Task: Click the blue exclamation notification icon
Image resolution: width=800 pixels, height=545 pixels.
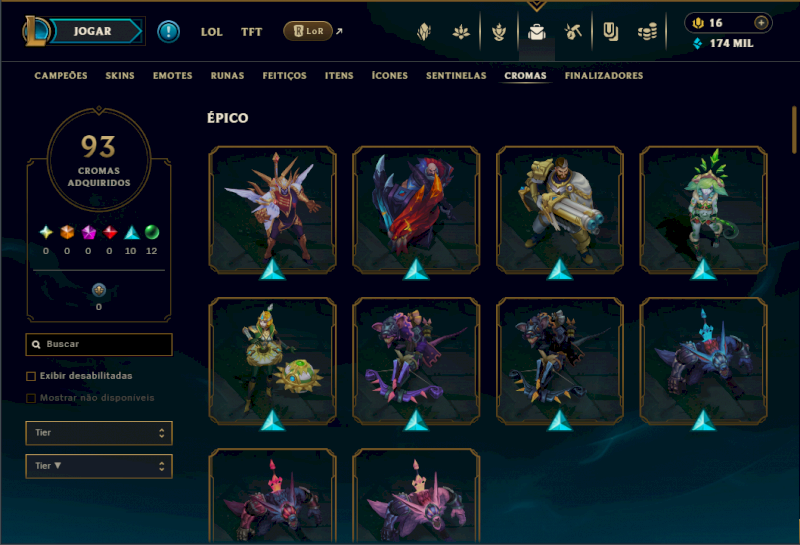Action: (x=168, y=32)
